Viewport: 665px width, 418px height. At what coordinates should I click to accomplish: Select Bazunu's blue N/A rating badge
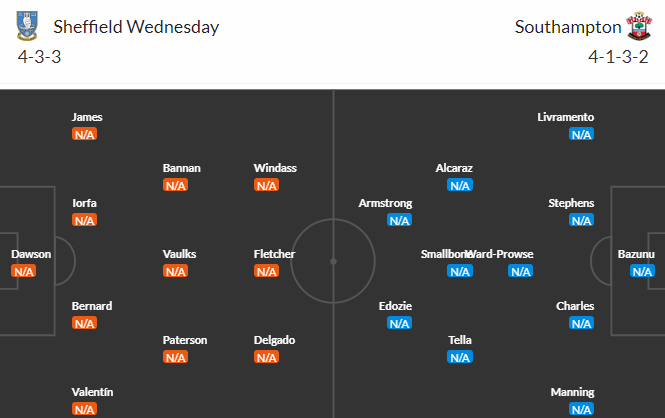[x=643, y=271]
